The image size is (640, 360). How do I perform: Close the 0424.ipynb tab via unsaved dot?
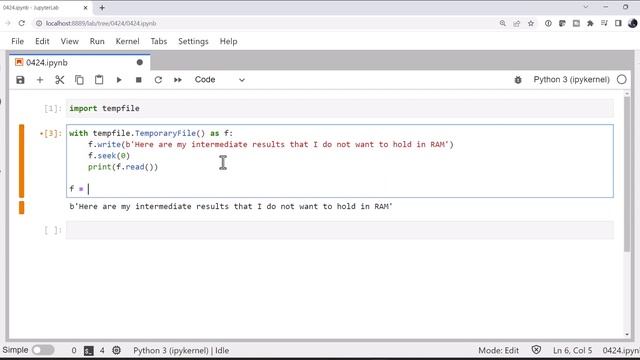coord(140,62)
